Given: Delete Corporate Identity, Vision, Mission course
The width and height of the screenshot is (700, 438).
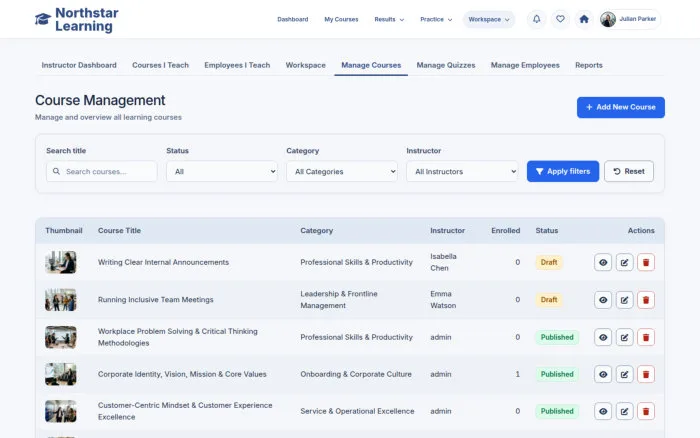Looking at the screenshot, I should click(x=646, y=375).
